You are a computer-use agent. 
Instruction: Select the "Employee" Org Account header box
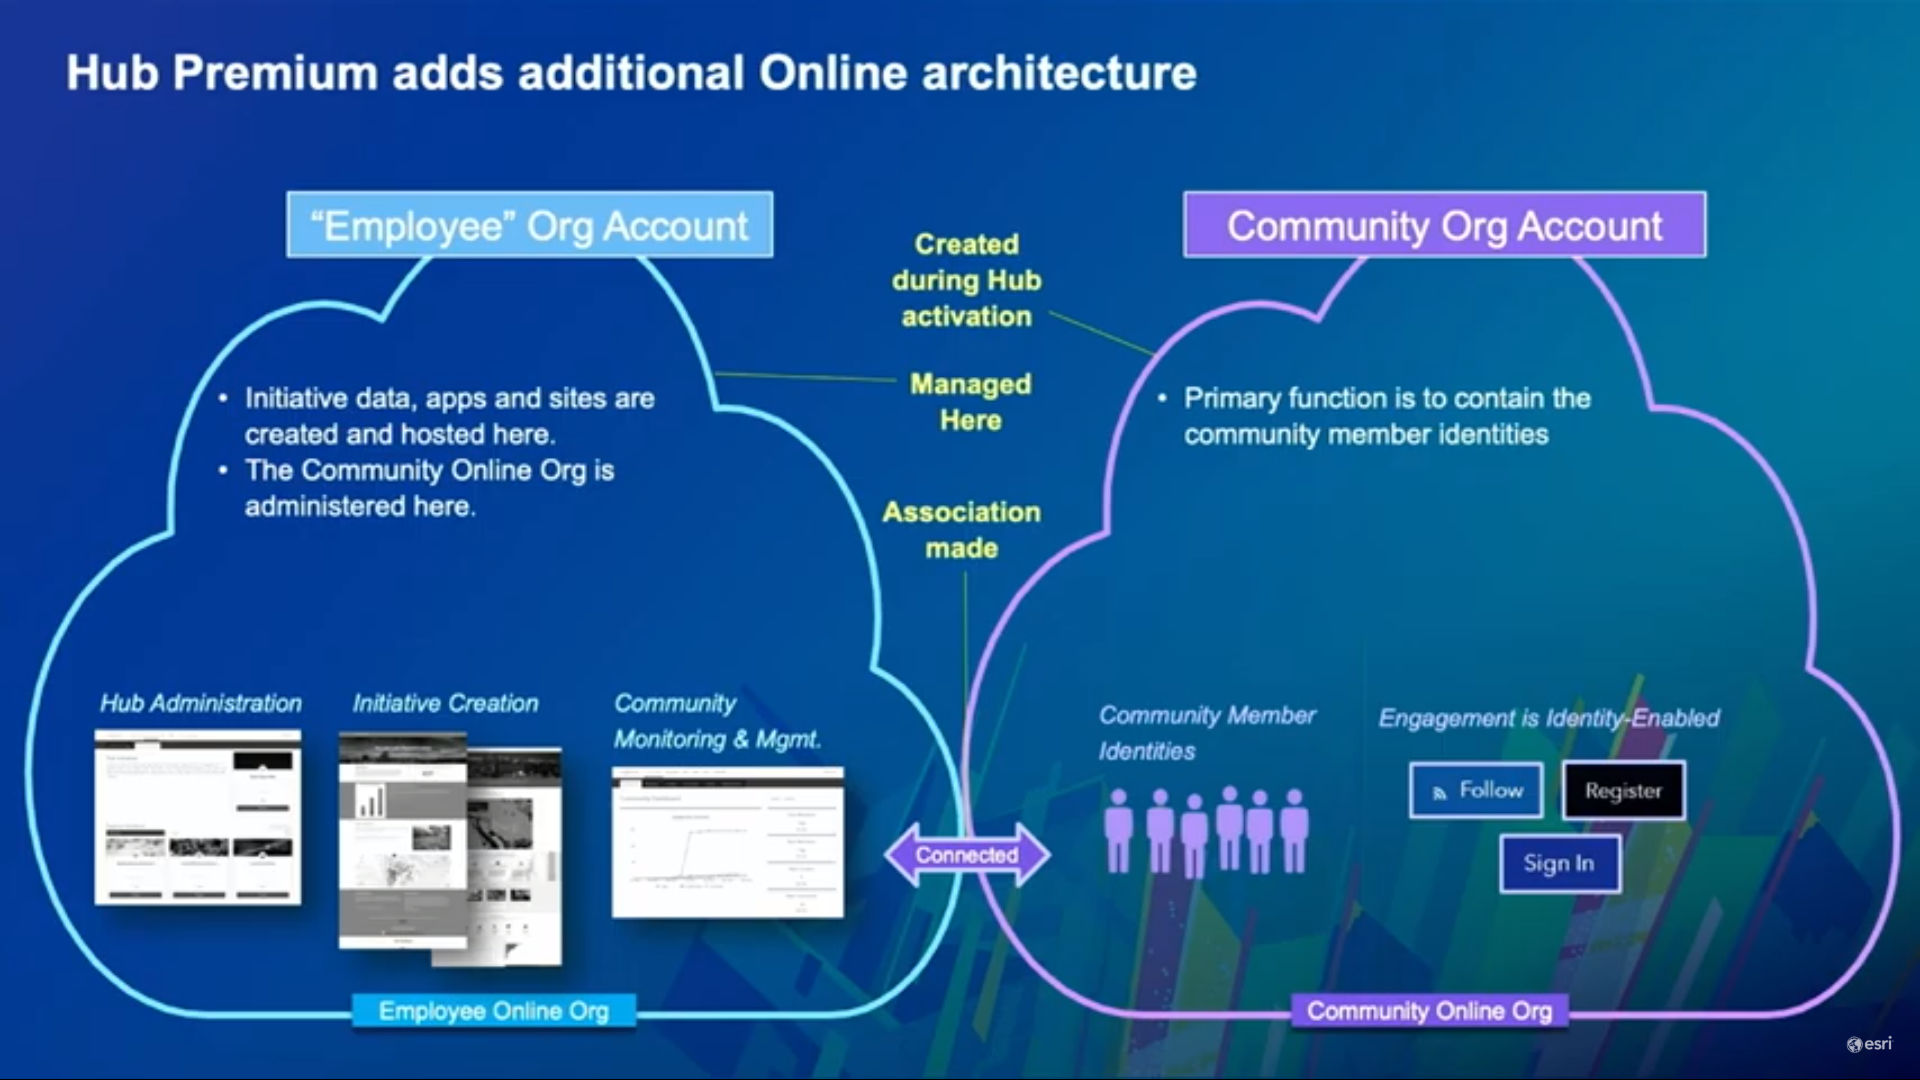tap(530, 225)
